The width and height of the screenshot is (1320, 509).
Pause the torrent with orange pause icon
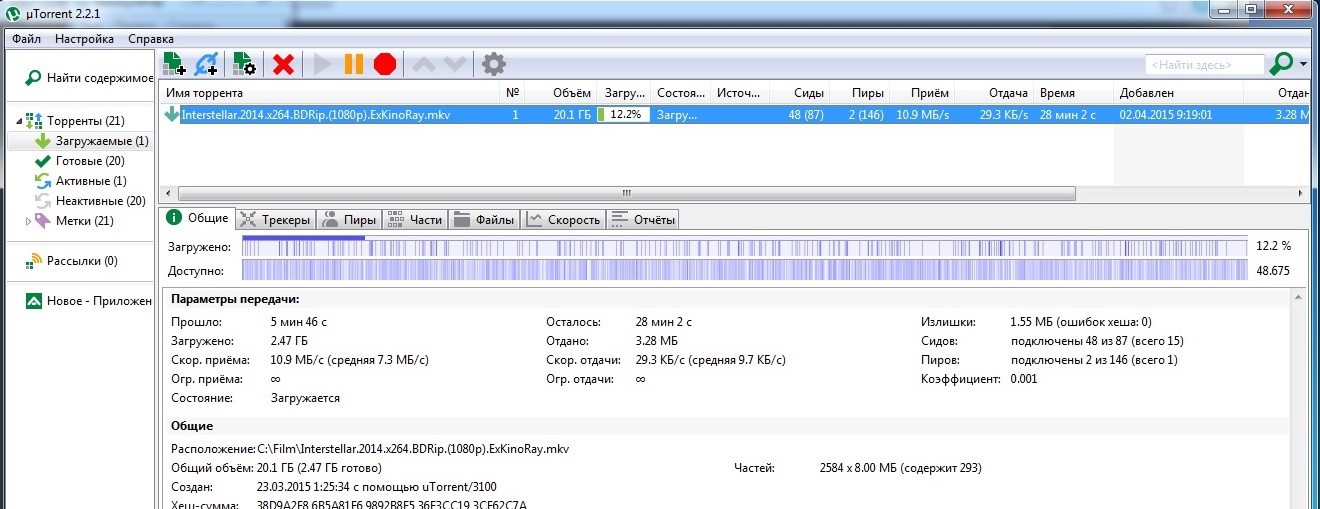coord(354,64)
